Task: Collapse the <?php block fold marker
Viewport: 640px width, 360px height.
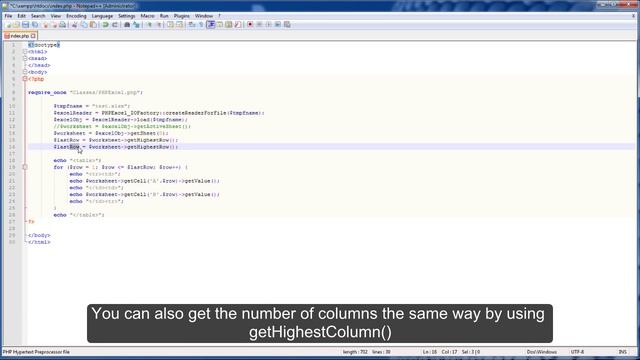Action: pos(25,79)
